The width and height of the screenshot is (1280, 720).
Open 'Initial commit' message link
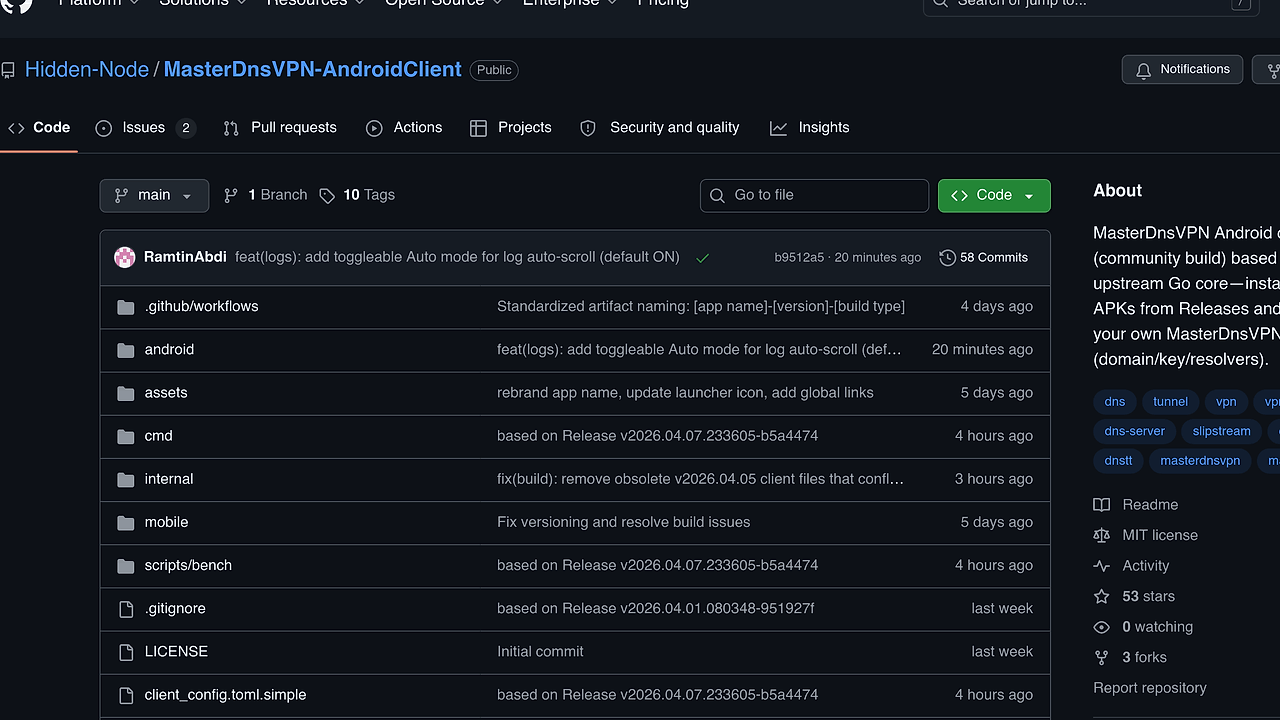pyautogui.click(x=540, y=651)
